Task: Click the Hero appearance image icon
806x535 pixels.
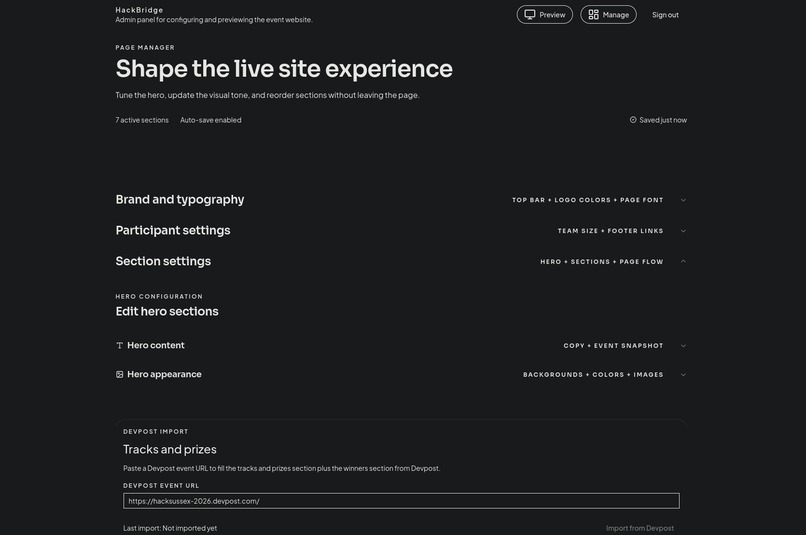Action: [x=119, y=375]
